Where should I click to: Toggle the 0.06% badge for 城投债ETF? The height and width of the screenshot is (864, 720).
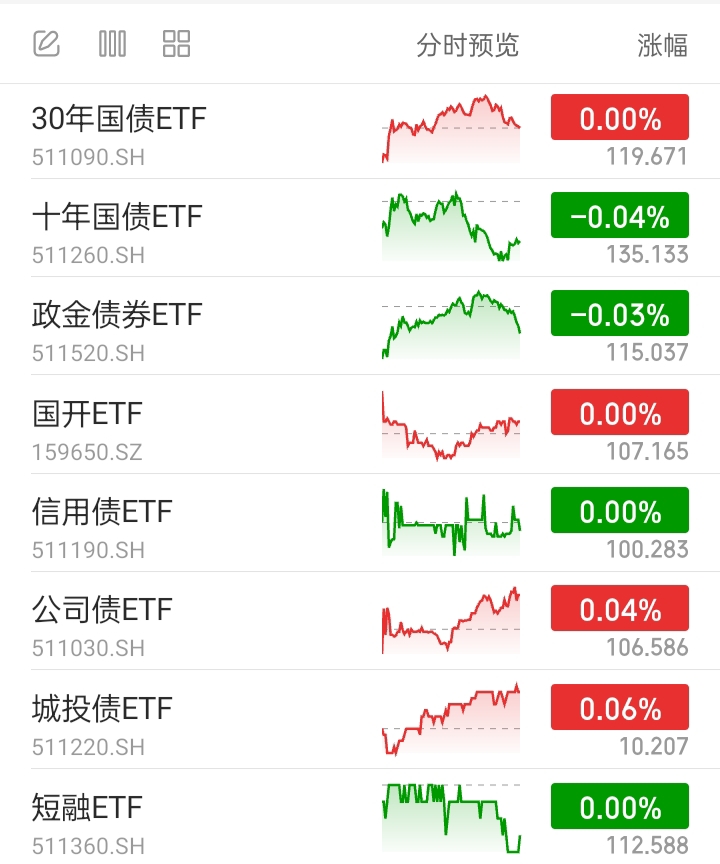(x=620, y=707)
